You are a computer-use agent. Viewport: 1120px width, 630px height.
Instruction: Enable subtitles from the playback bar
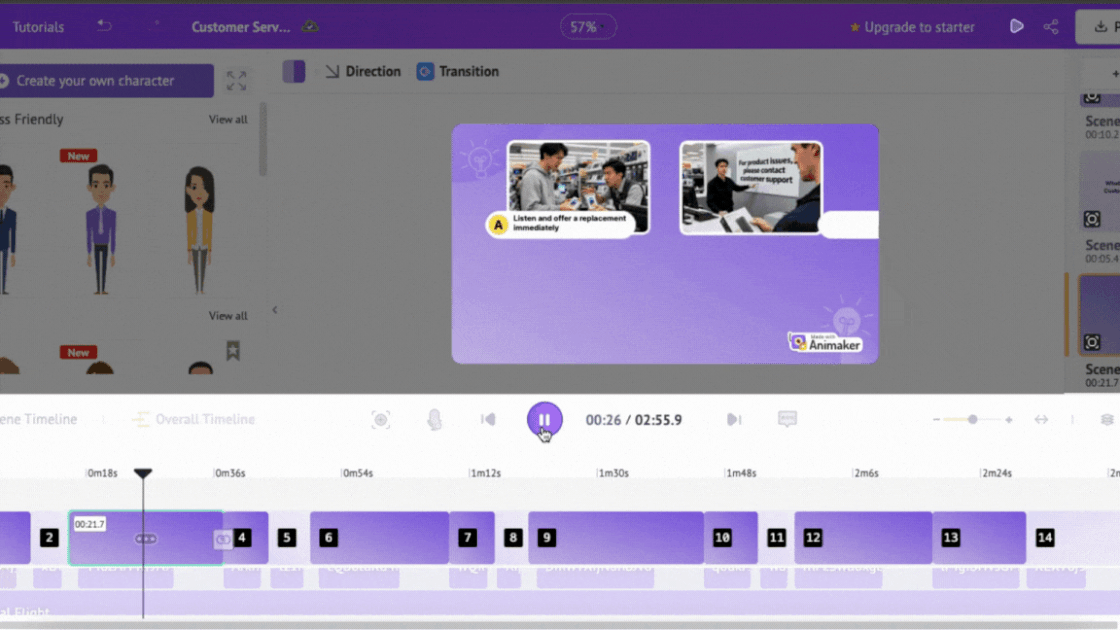pyautogui.click(x=788, y=420)
